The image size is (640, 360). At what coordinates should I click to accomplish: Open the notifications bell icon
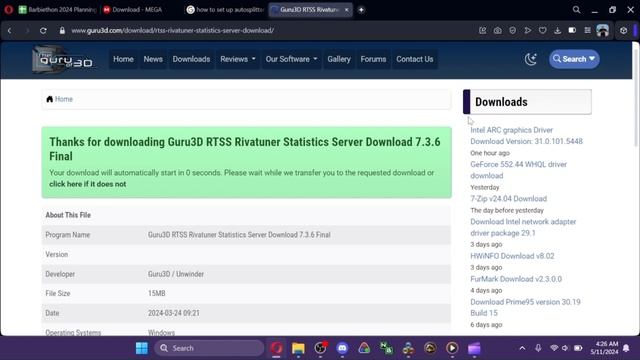626,348
